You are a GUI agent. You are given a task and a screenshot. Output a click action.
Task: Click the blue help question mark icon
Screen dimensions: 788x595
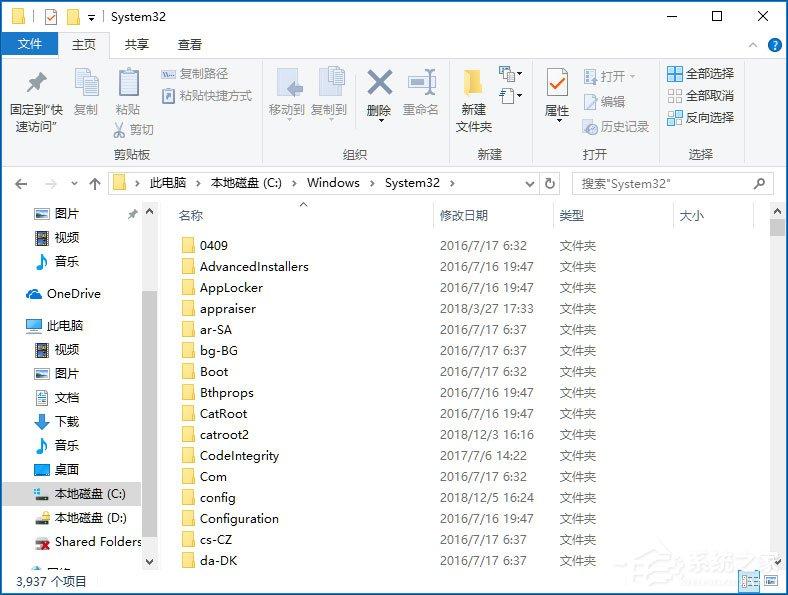(x=774, y=45)
